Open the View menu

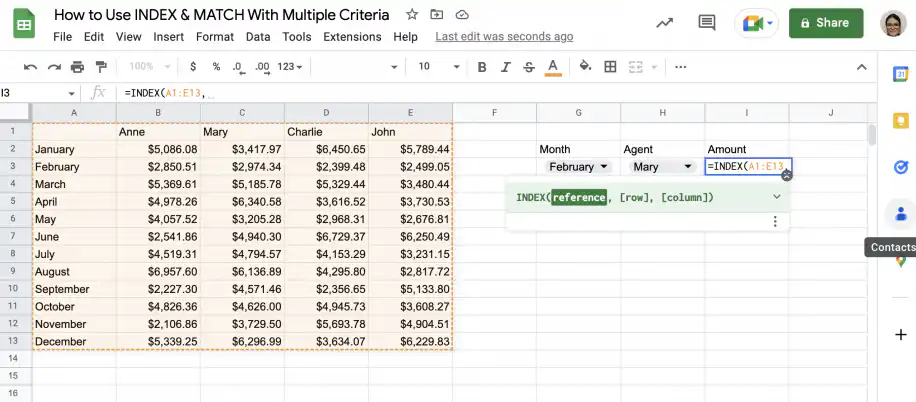pyautogui.click(x=129, y=37)
